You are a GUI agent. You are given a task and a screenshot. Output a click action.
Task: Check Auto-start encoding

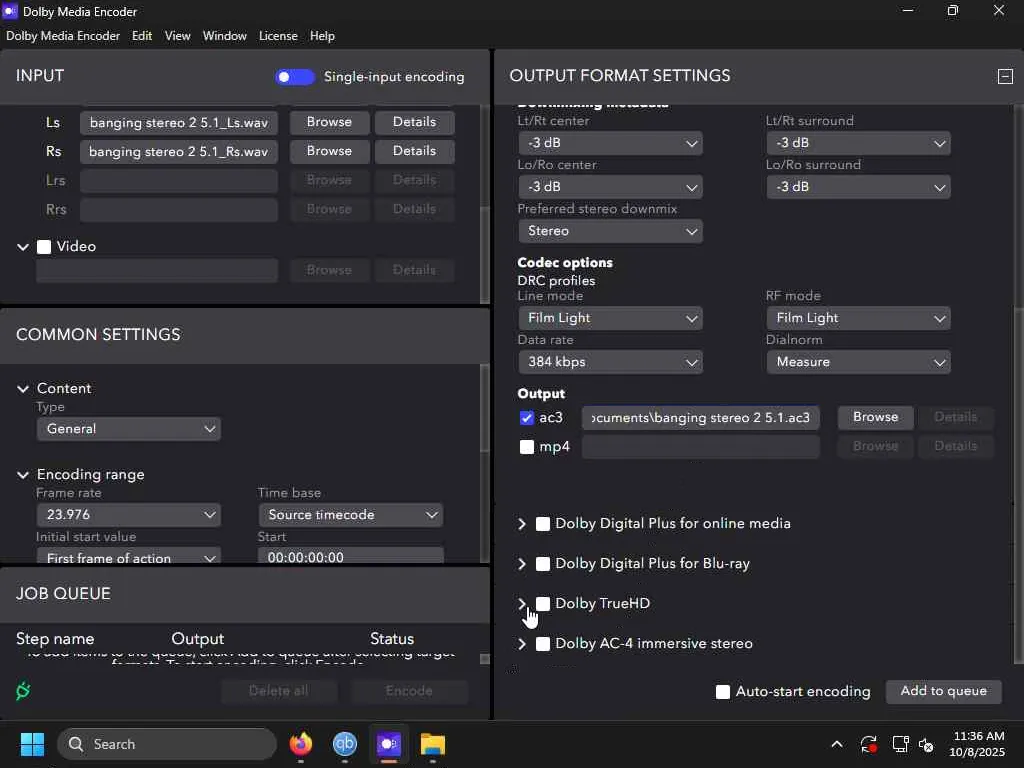tap(722, 692)
